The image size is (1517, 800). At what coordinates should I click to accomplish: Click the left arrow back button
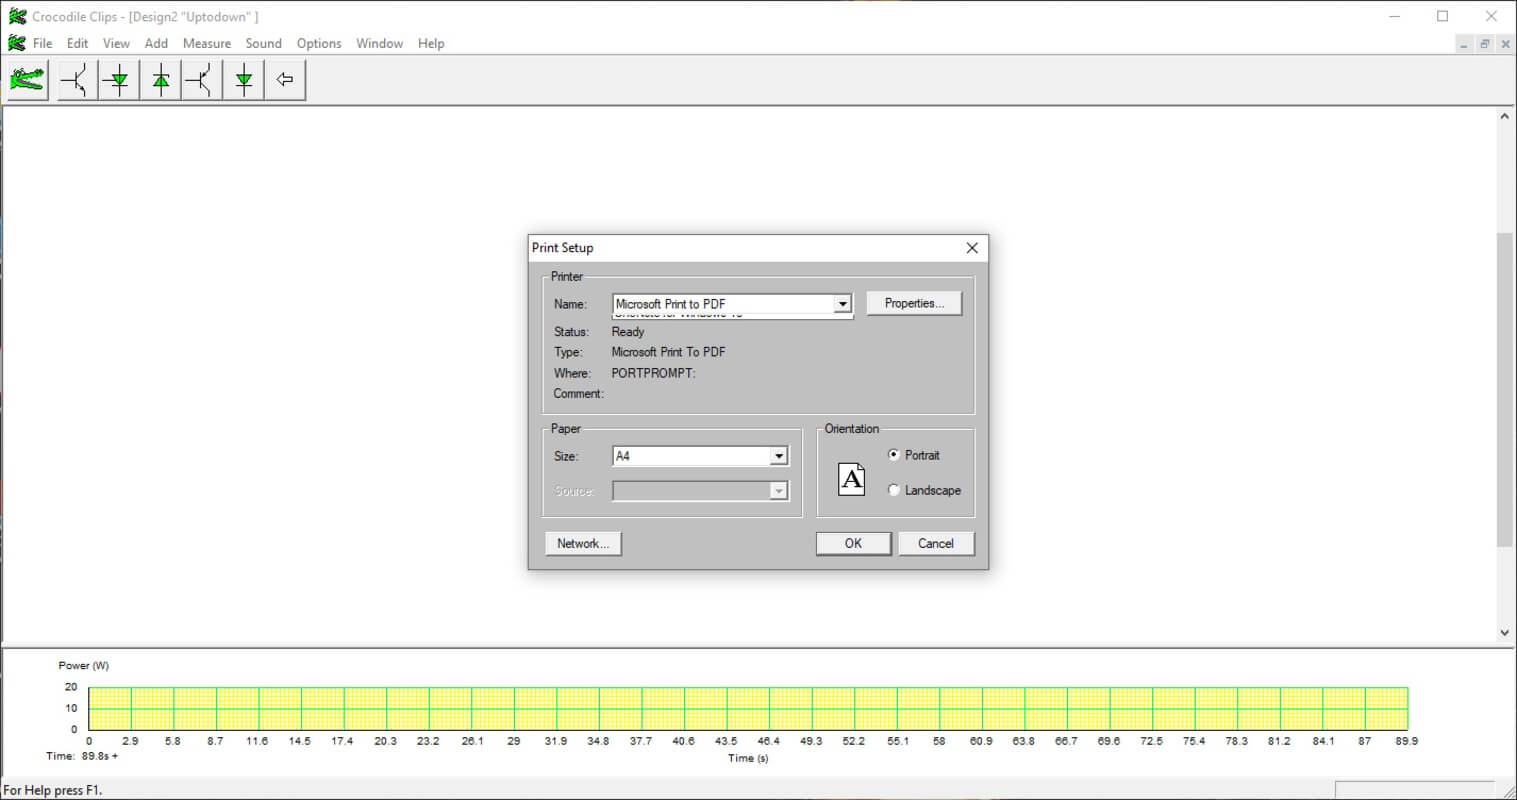click(x=285, y=80)
